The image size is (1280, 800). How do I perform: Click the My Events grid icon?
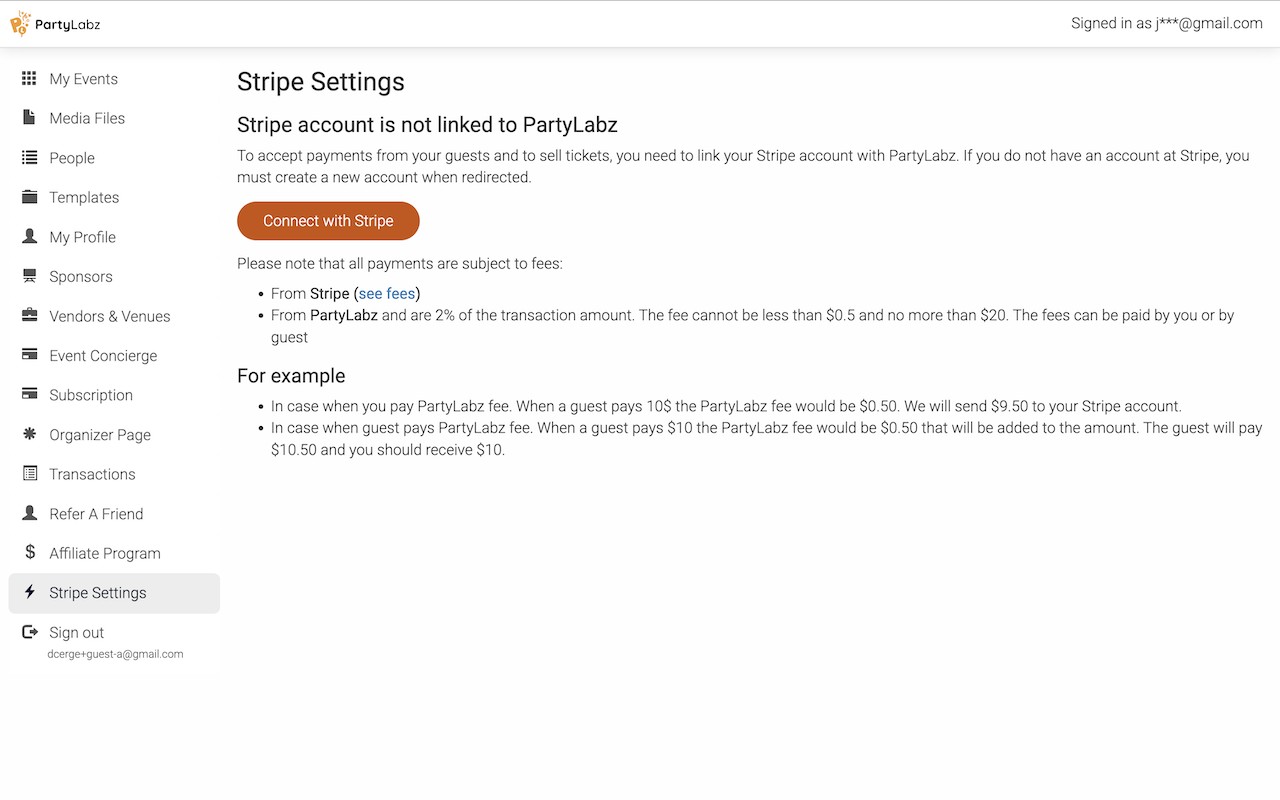pyautogui.click(x=30, y=79)
